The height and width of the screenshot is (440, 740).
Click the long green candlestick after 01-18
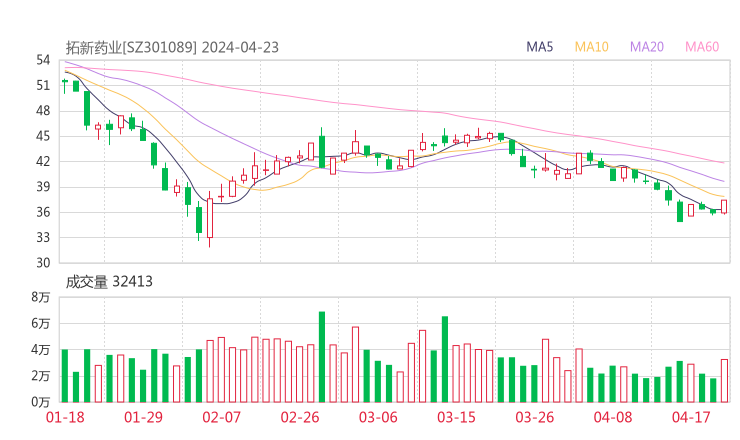87,109
